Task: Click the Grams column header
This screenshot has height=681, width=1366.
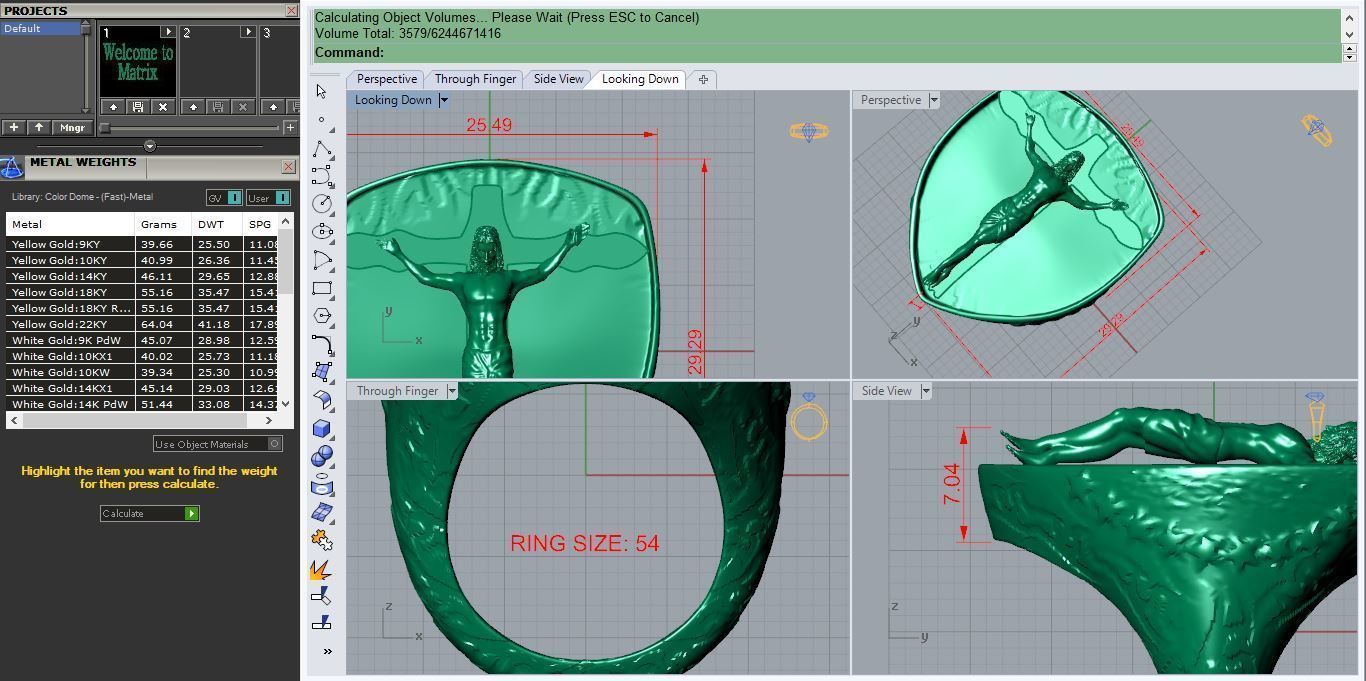Action: (x=163, y=224)
